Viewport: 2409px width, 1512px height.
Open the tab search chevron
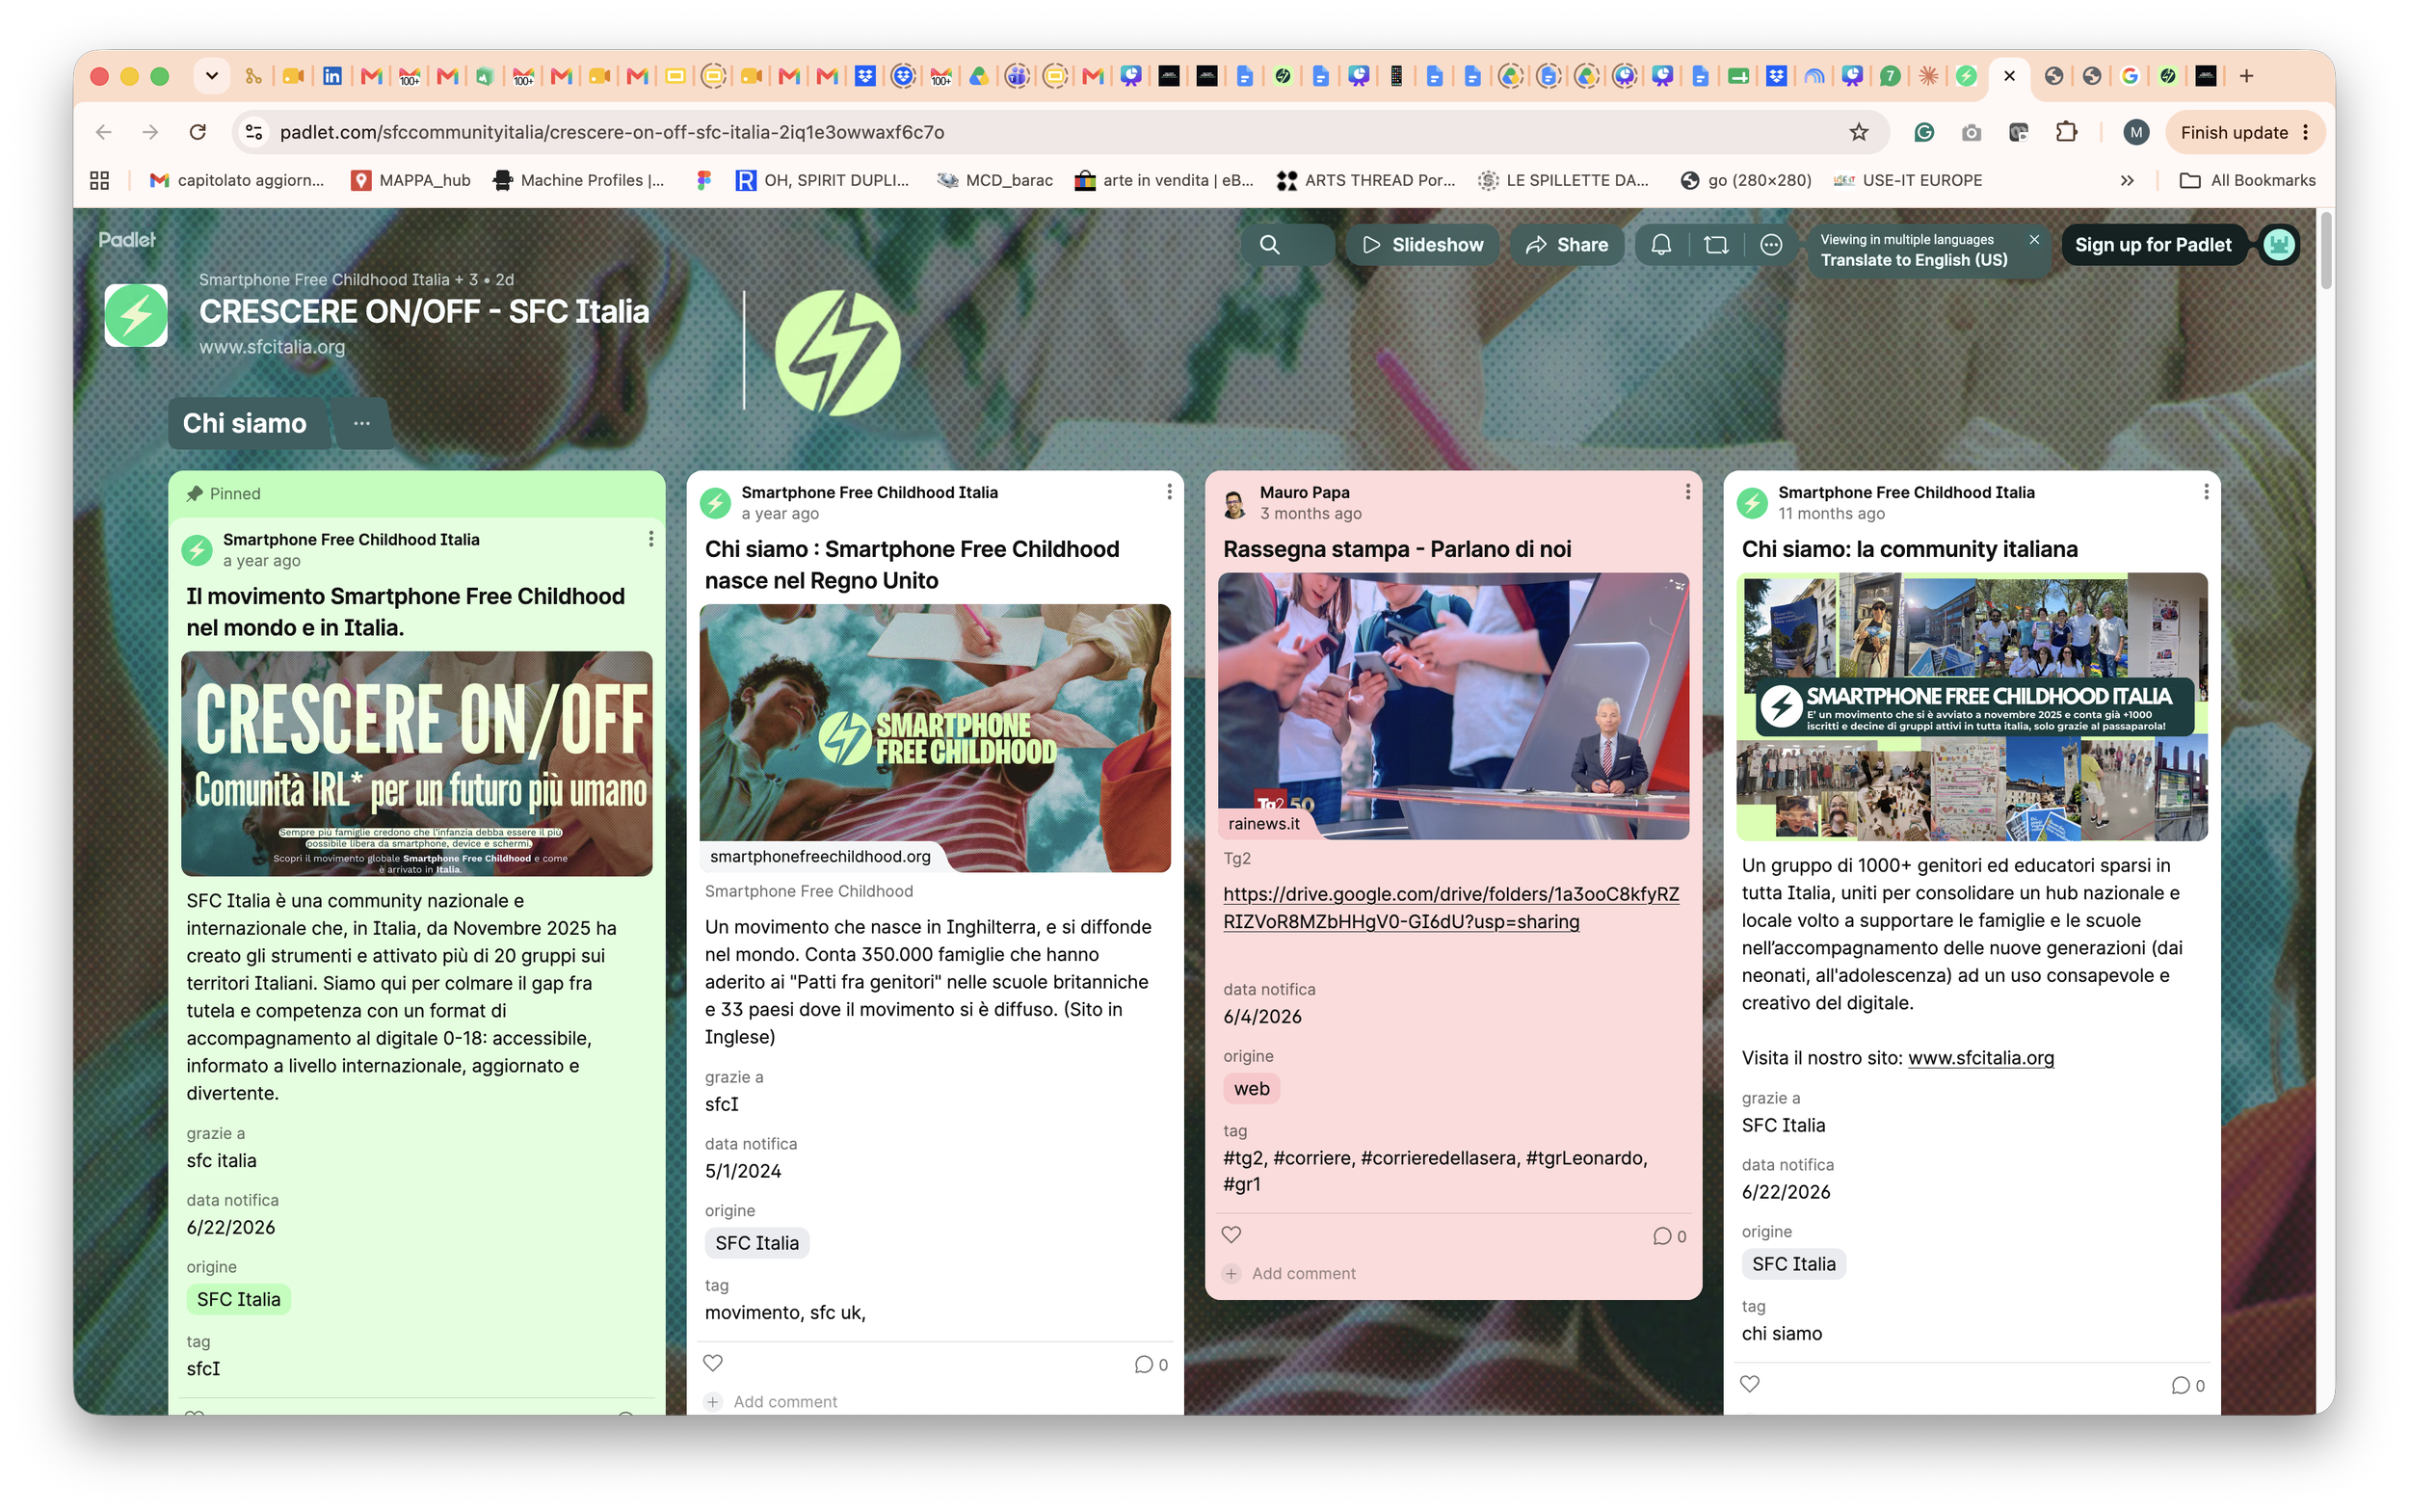tap(211, 76)
